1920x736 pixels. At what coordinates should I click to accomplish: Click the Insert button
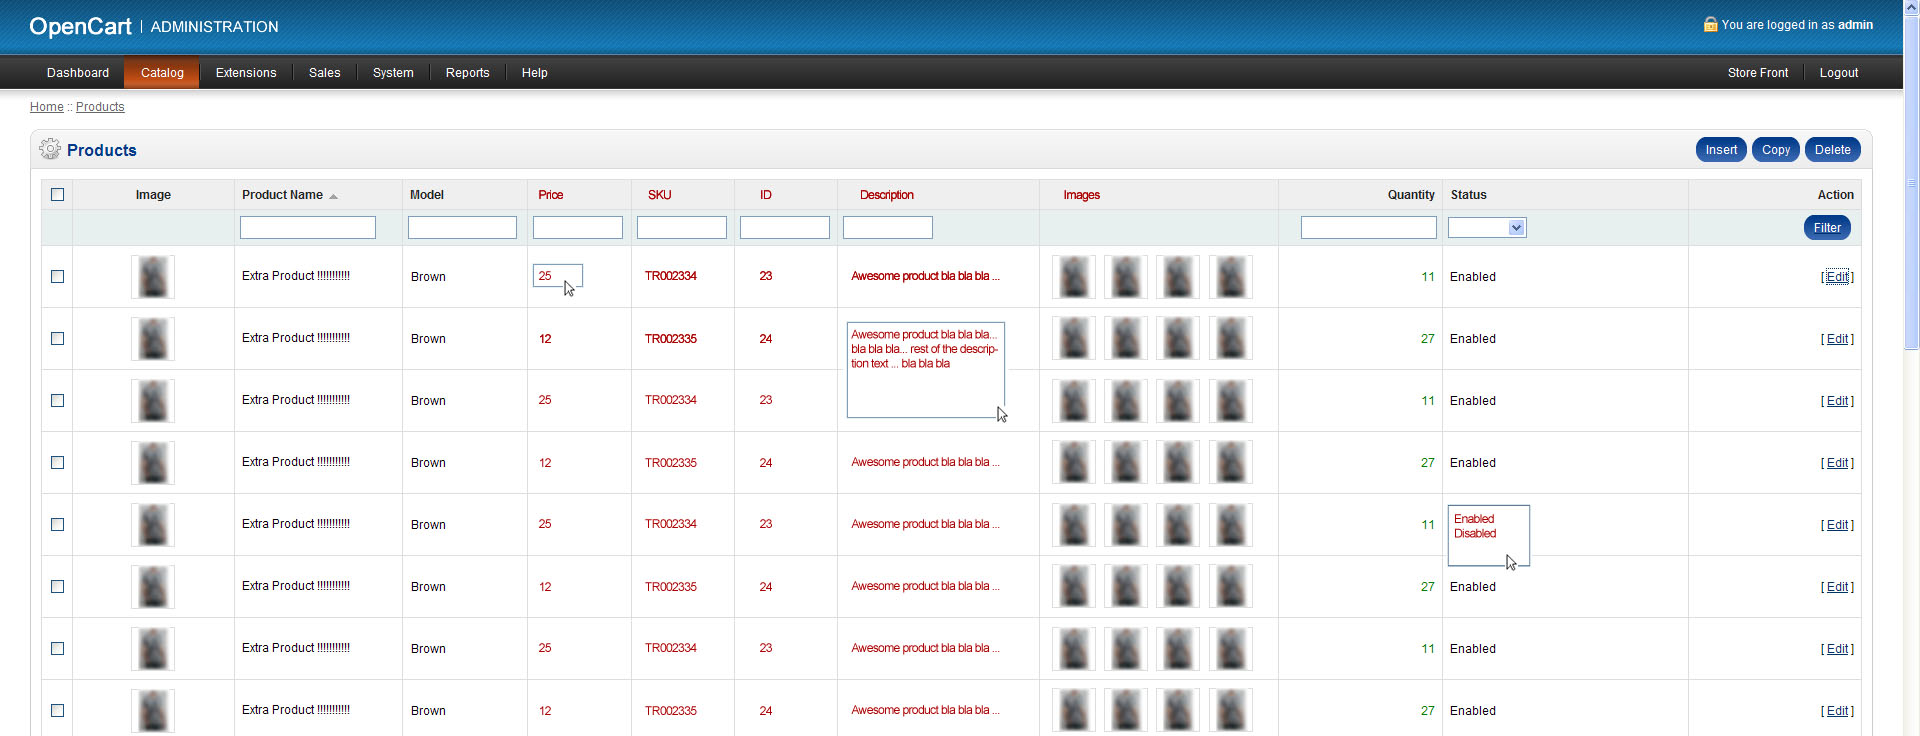click(1721, 150)
